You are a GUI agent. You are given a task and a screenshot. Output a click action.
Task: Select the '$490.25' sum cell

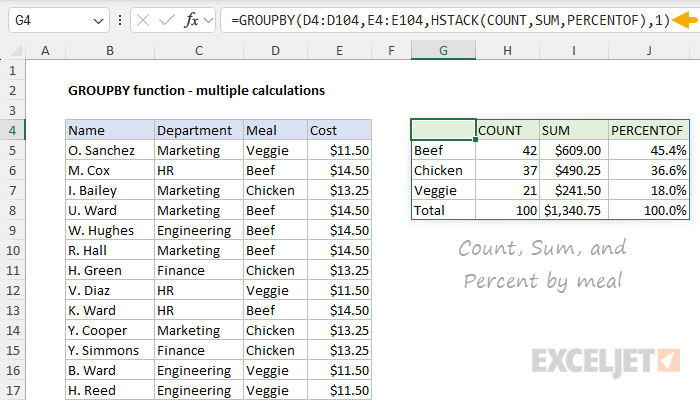click(x=574, y=171)
